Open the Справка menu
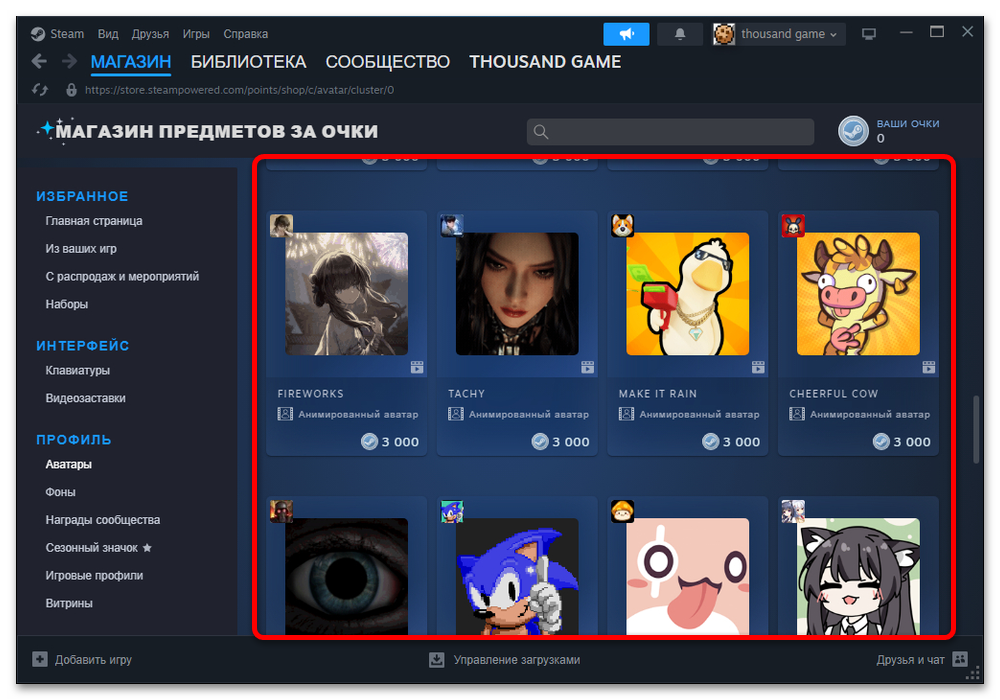 point(246,34)
